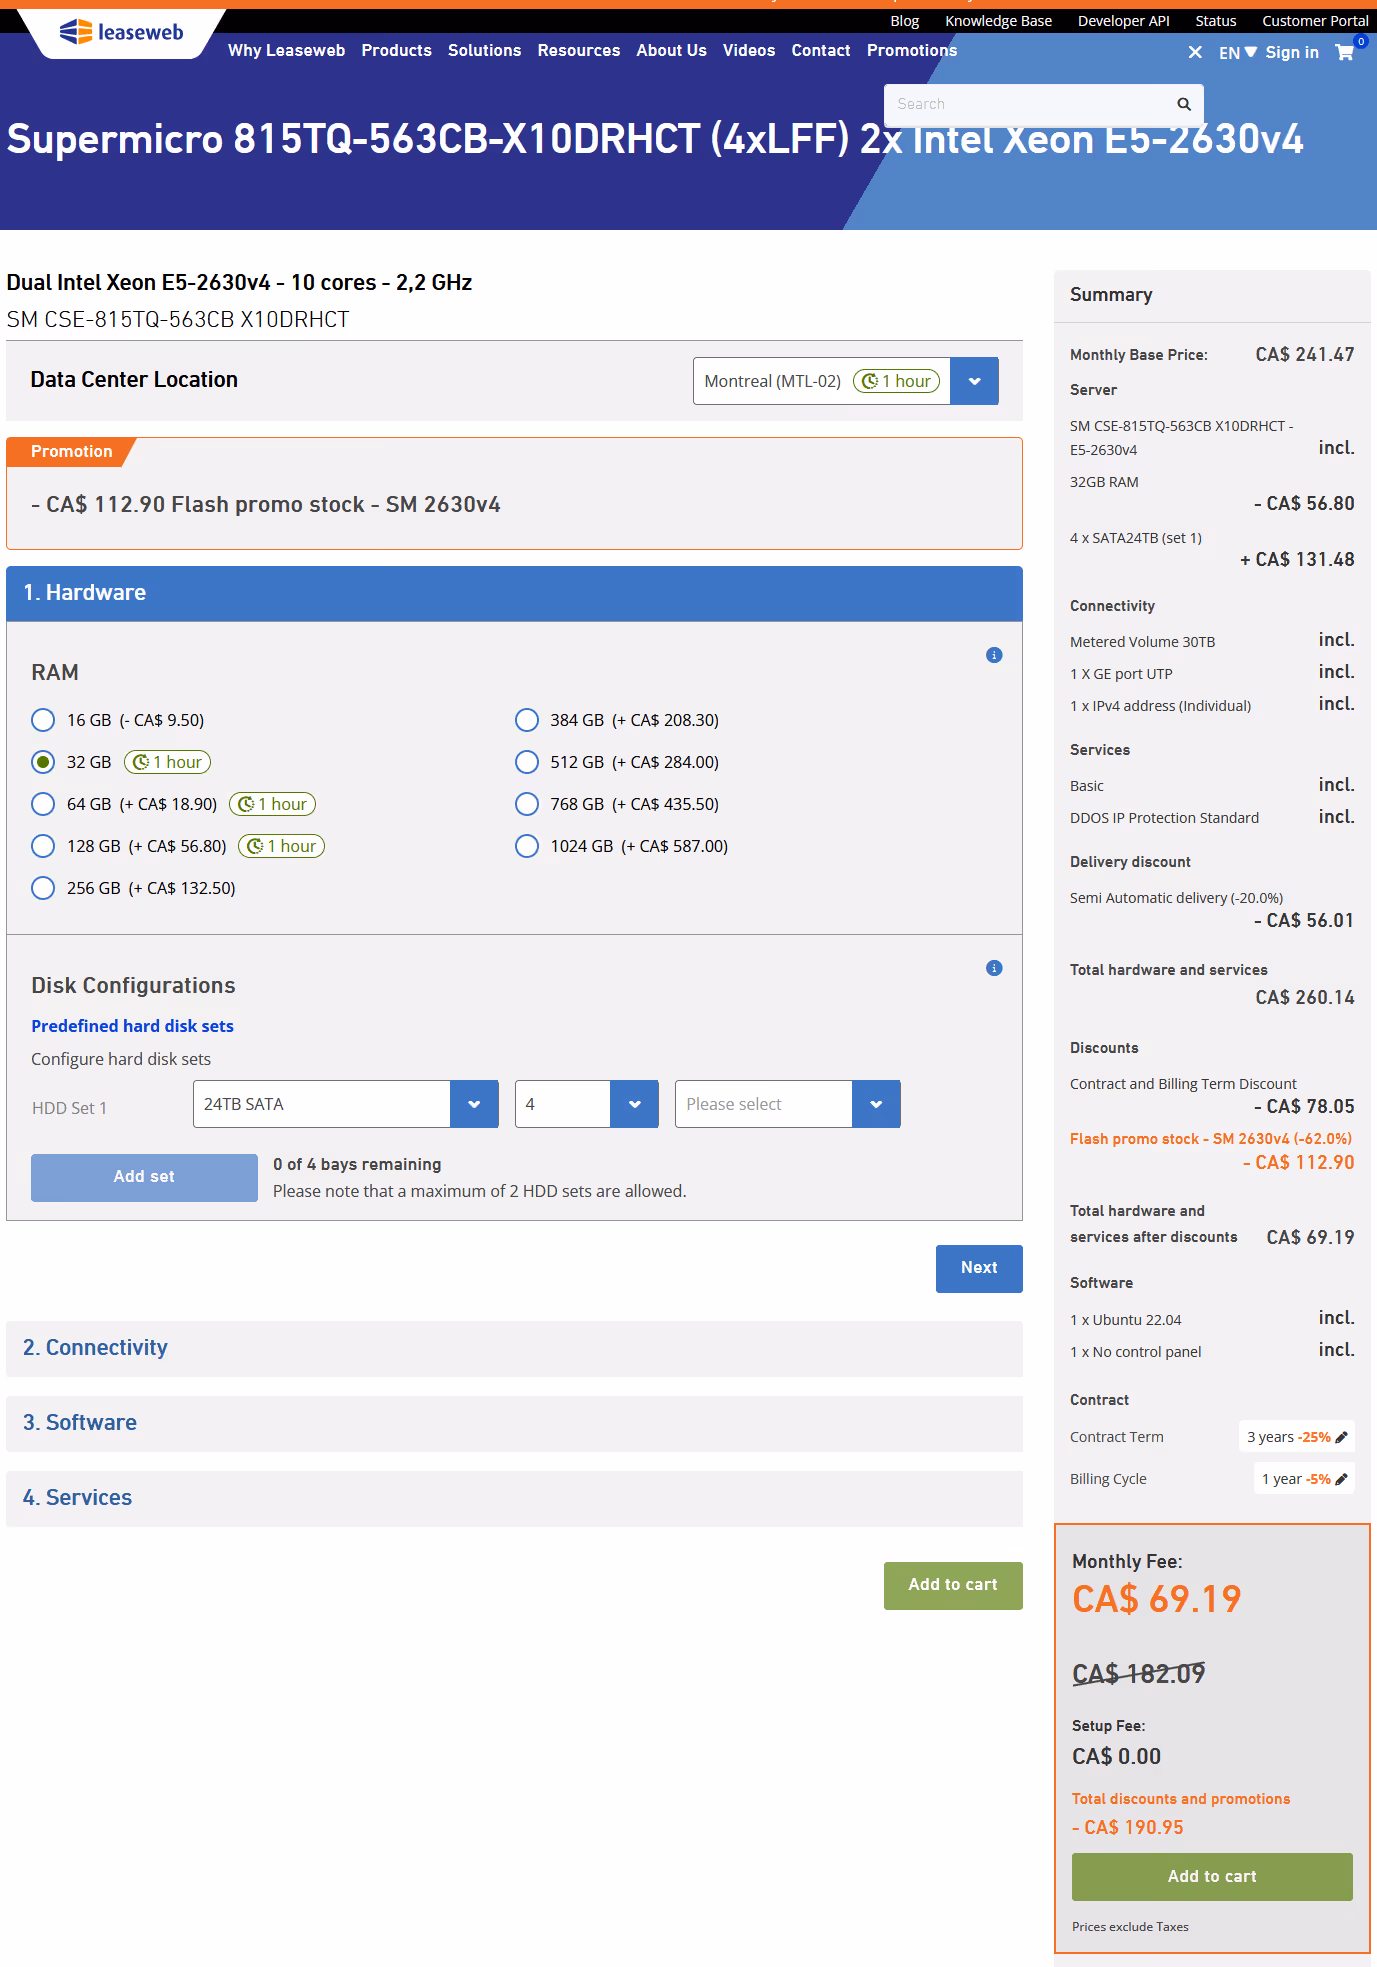Open the EN language selector
Viewport: 1377px width, 1967px height.
(x=1238, y=53)
